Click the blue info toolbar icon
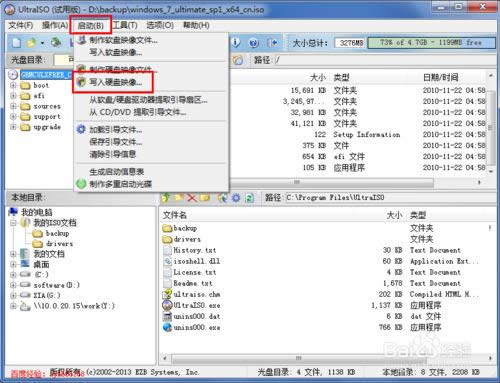This screenshot has height=383, width=500. pyautogui.click(x=236, y=43)
